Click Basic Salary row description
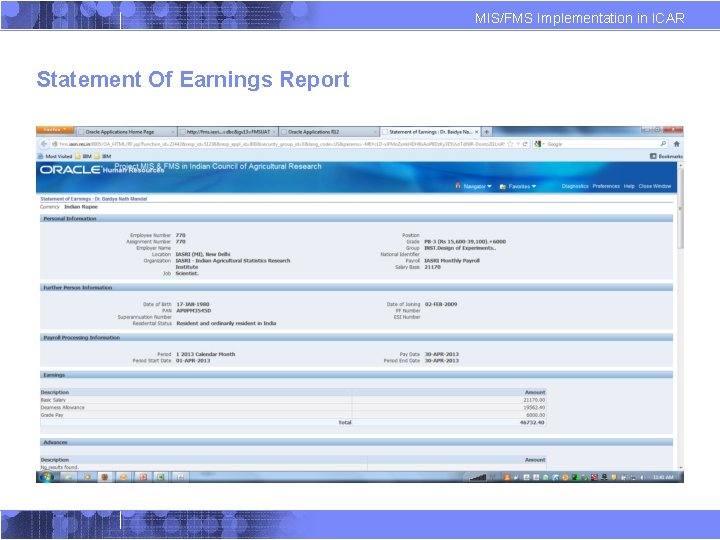 (x=53, y=400)
